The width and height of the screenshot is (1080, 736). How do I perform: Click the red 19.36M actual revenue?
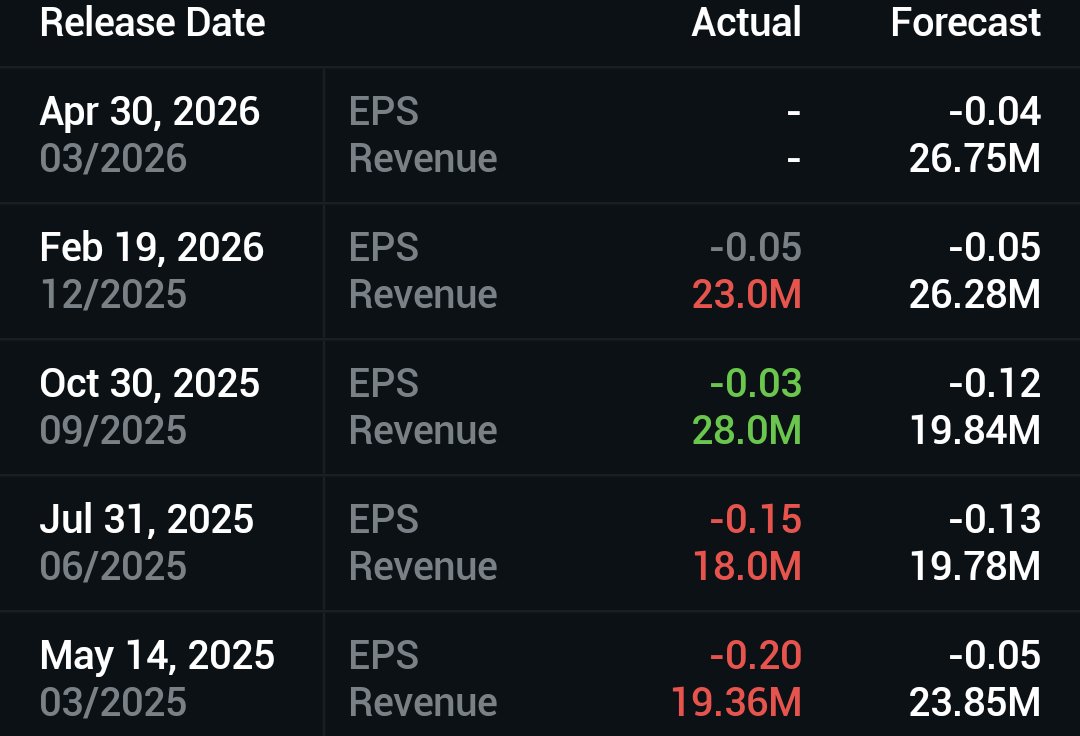click(x=735, y=702)
